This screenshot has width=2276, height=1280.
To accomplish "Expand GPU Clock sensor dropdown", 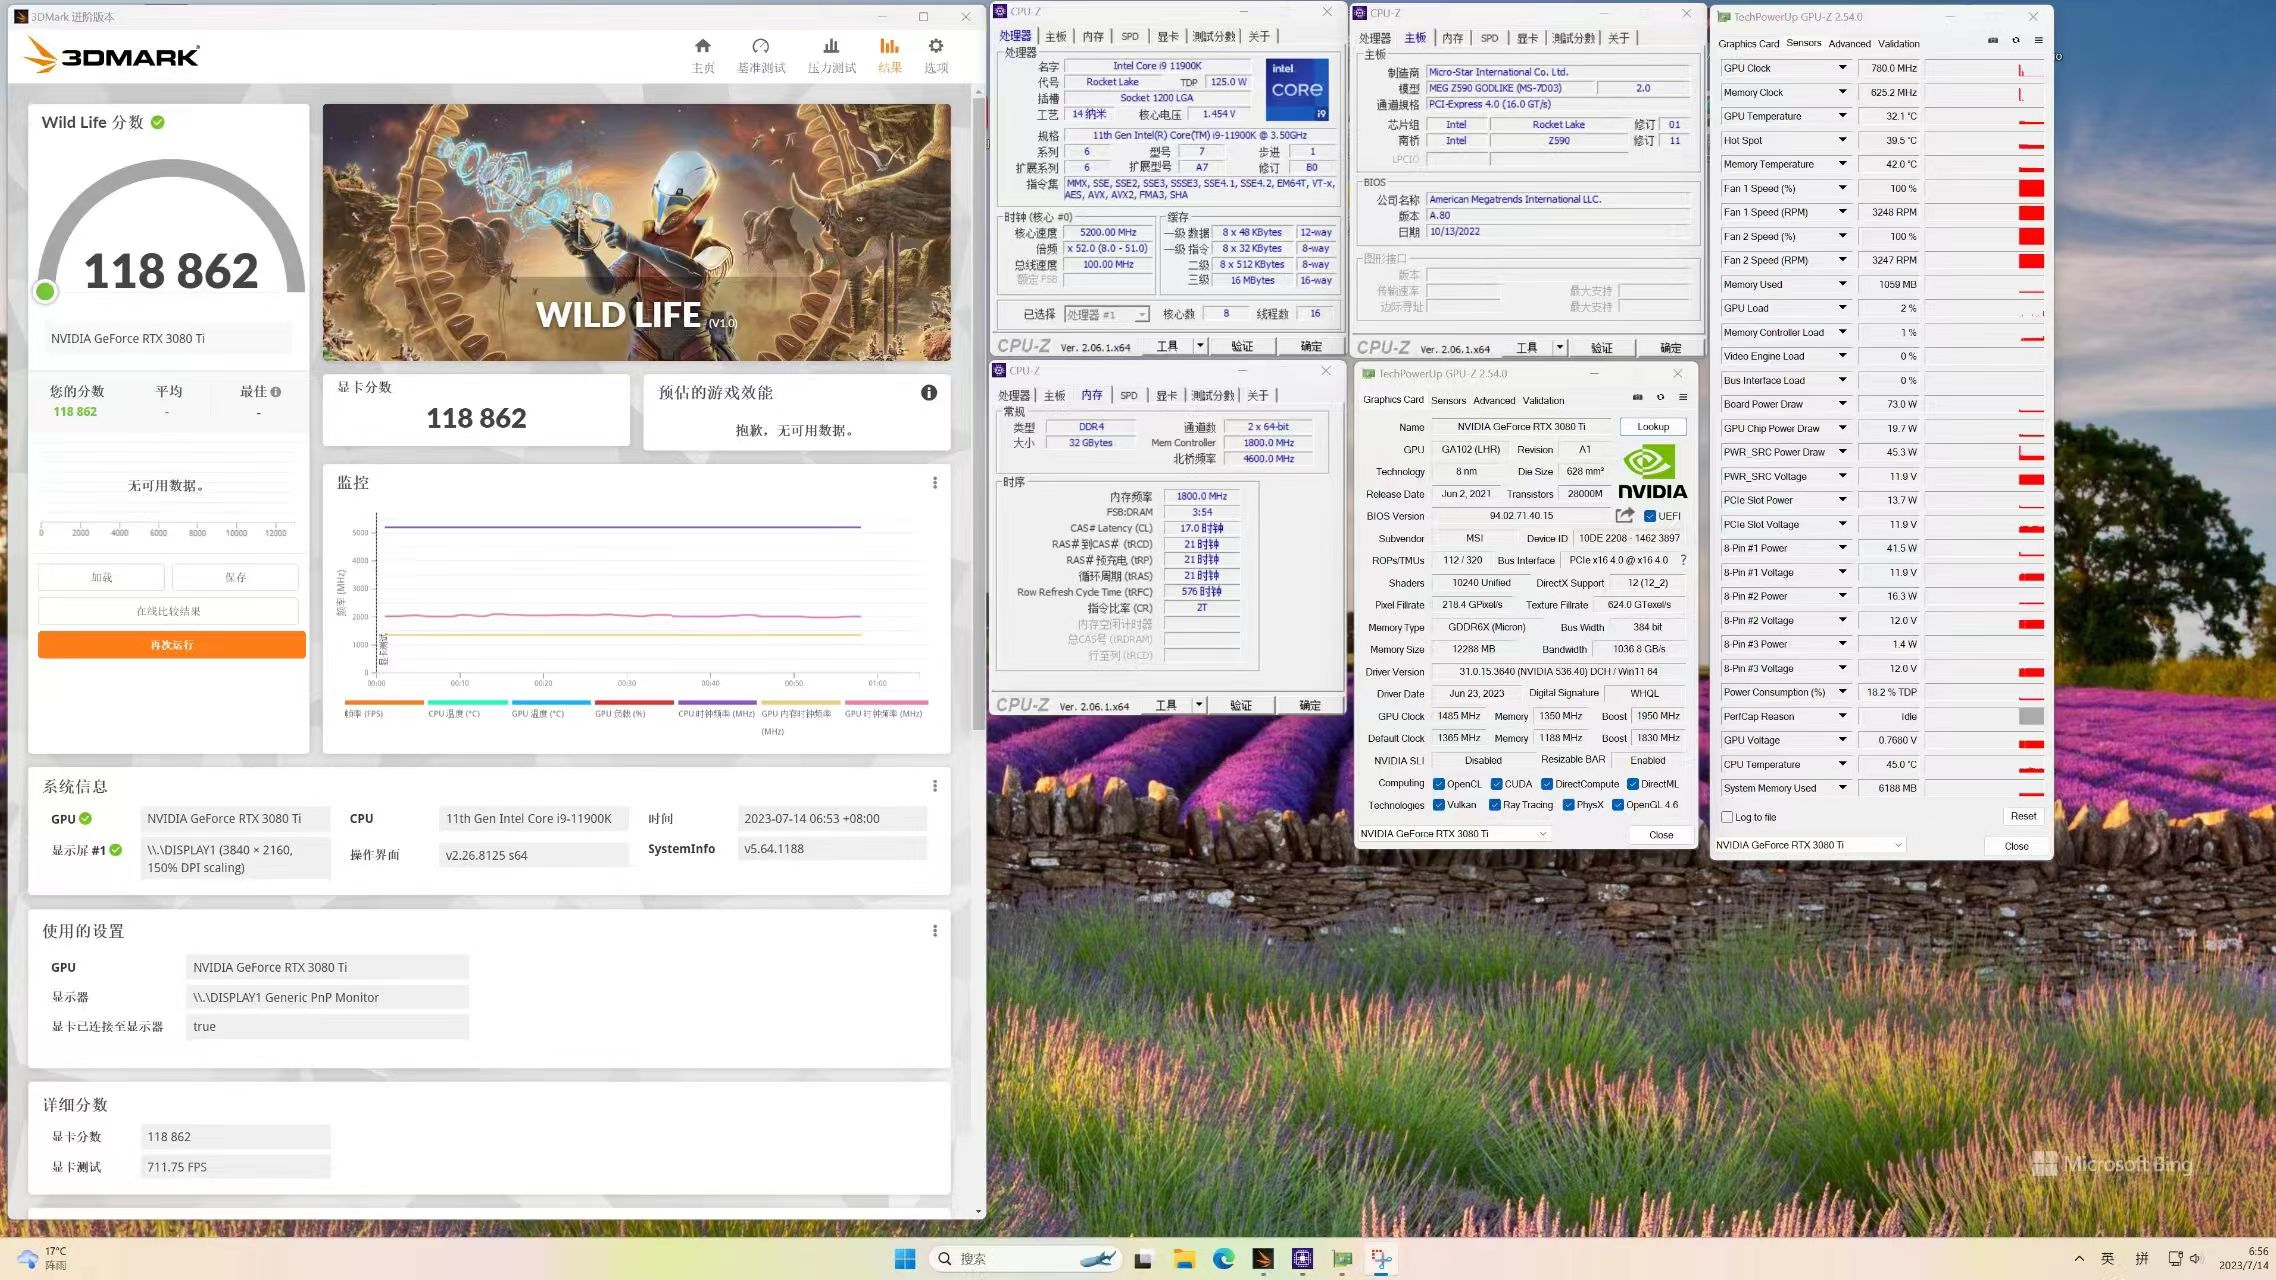I will click(x=1842, y=68).
